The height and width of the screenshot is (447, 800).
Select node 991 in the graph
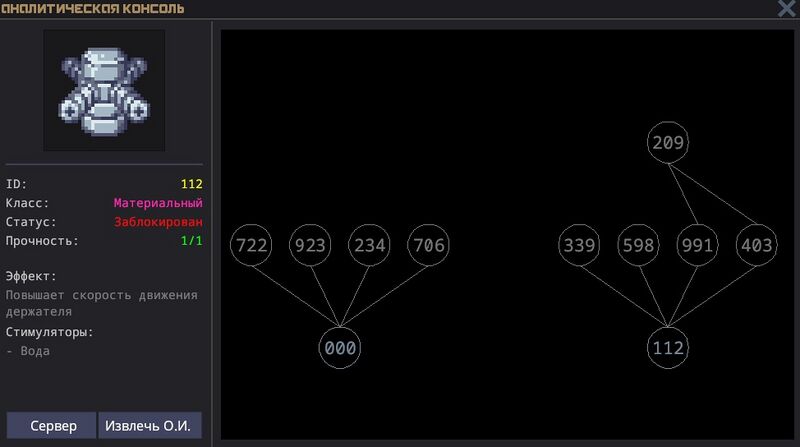click(x=697, y=245)
